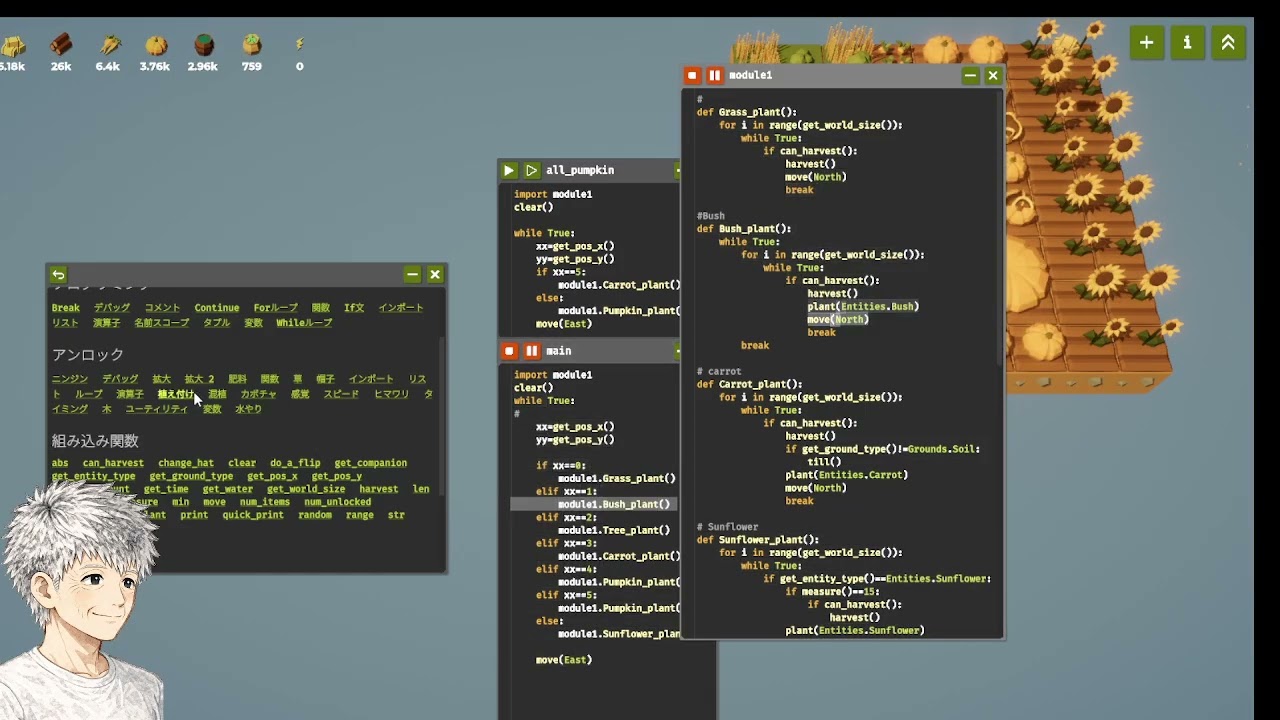Pause execution from the module1 window
1280x720 pixels.
tap(715, 75)
